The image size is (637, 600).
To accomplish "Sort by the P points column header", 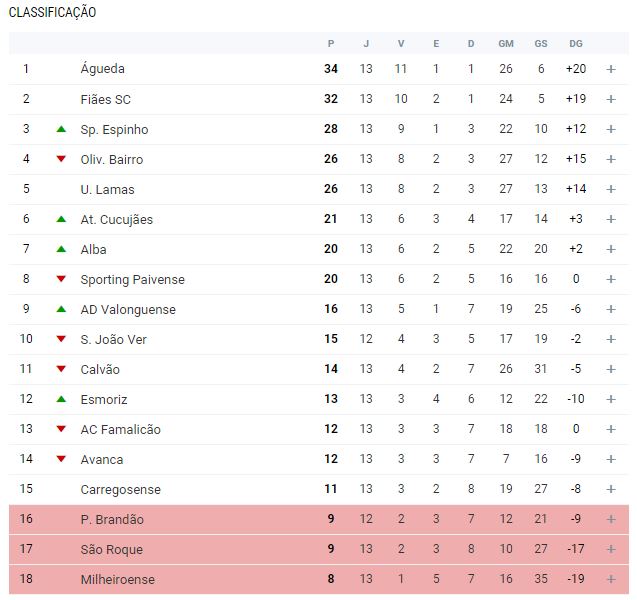I will point(331,43).
